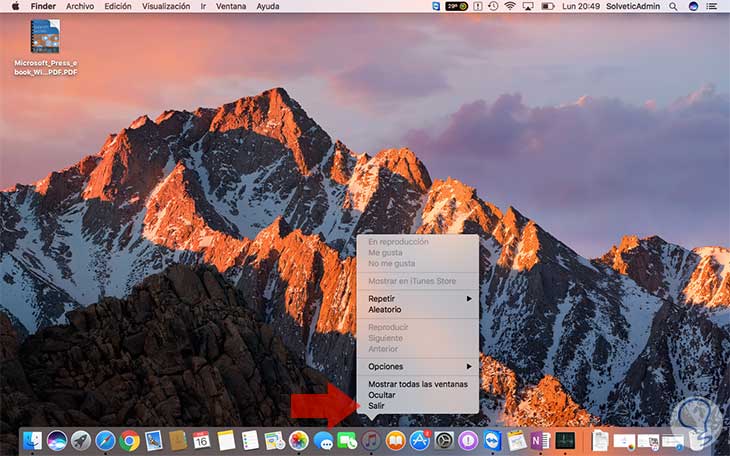This screenshot has height=456, width=730.
Task: Open the iTunes music note icon
Action: click(371, 440)
